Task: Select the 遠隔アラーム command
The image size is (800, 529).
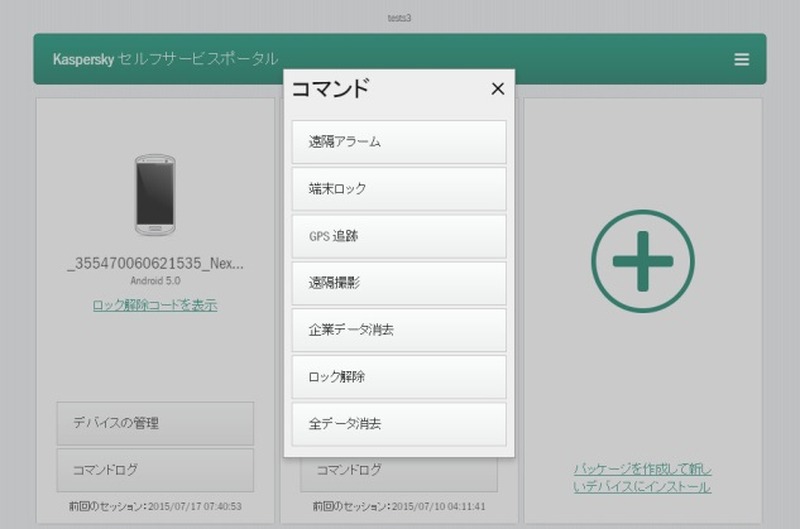Action: (398, 142)
